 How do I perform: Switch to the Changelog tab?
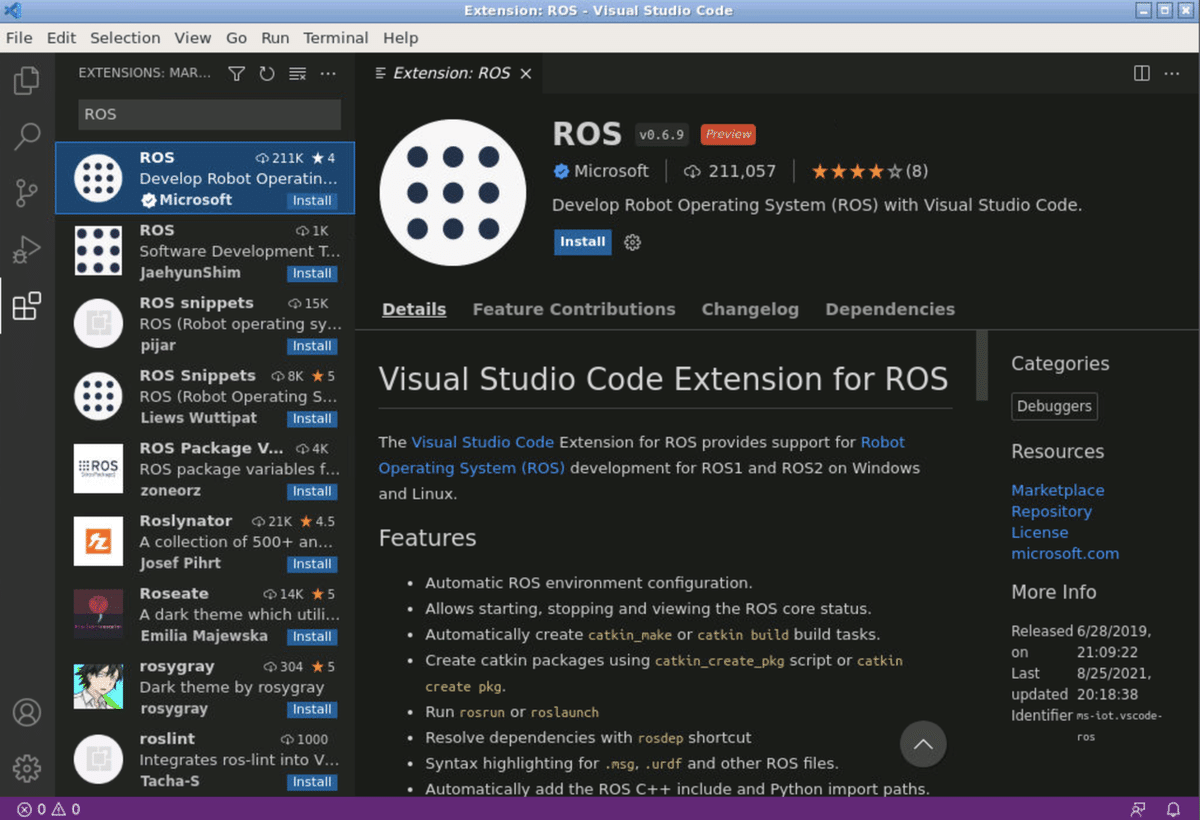pyautogui.click(x=750, y=309)
